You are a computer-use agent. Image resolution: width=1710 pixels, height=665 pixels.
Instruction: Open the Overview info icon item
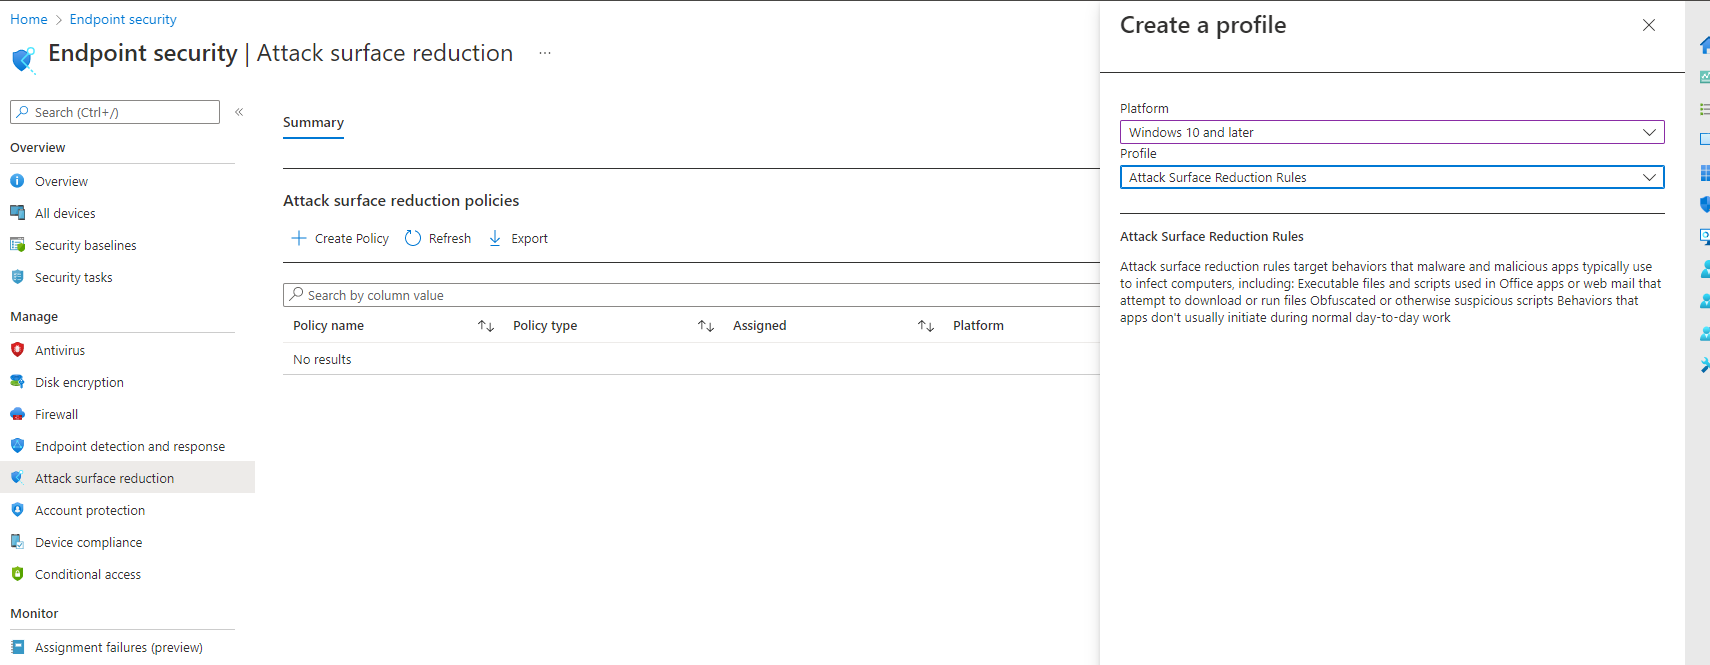(x=17, y=181)
